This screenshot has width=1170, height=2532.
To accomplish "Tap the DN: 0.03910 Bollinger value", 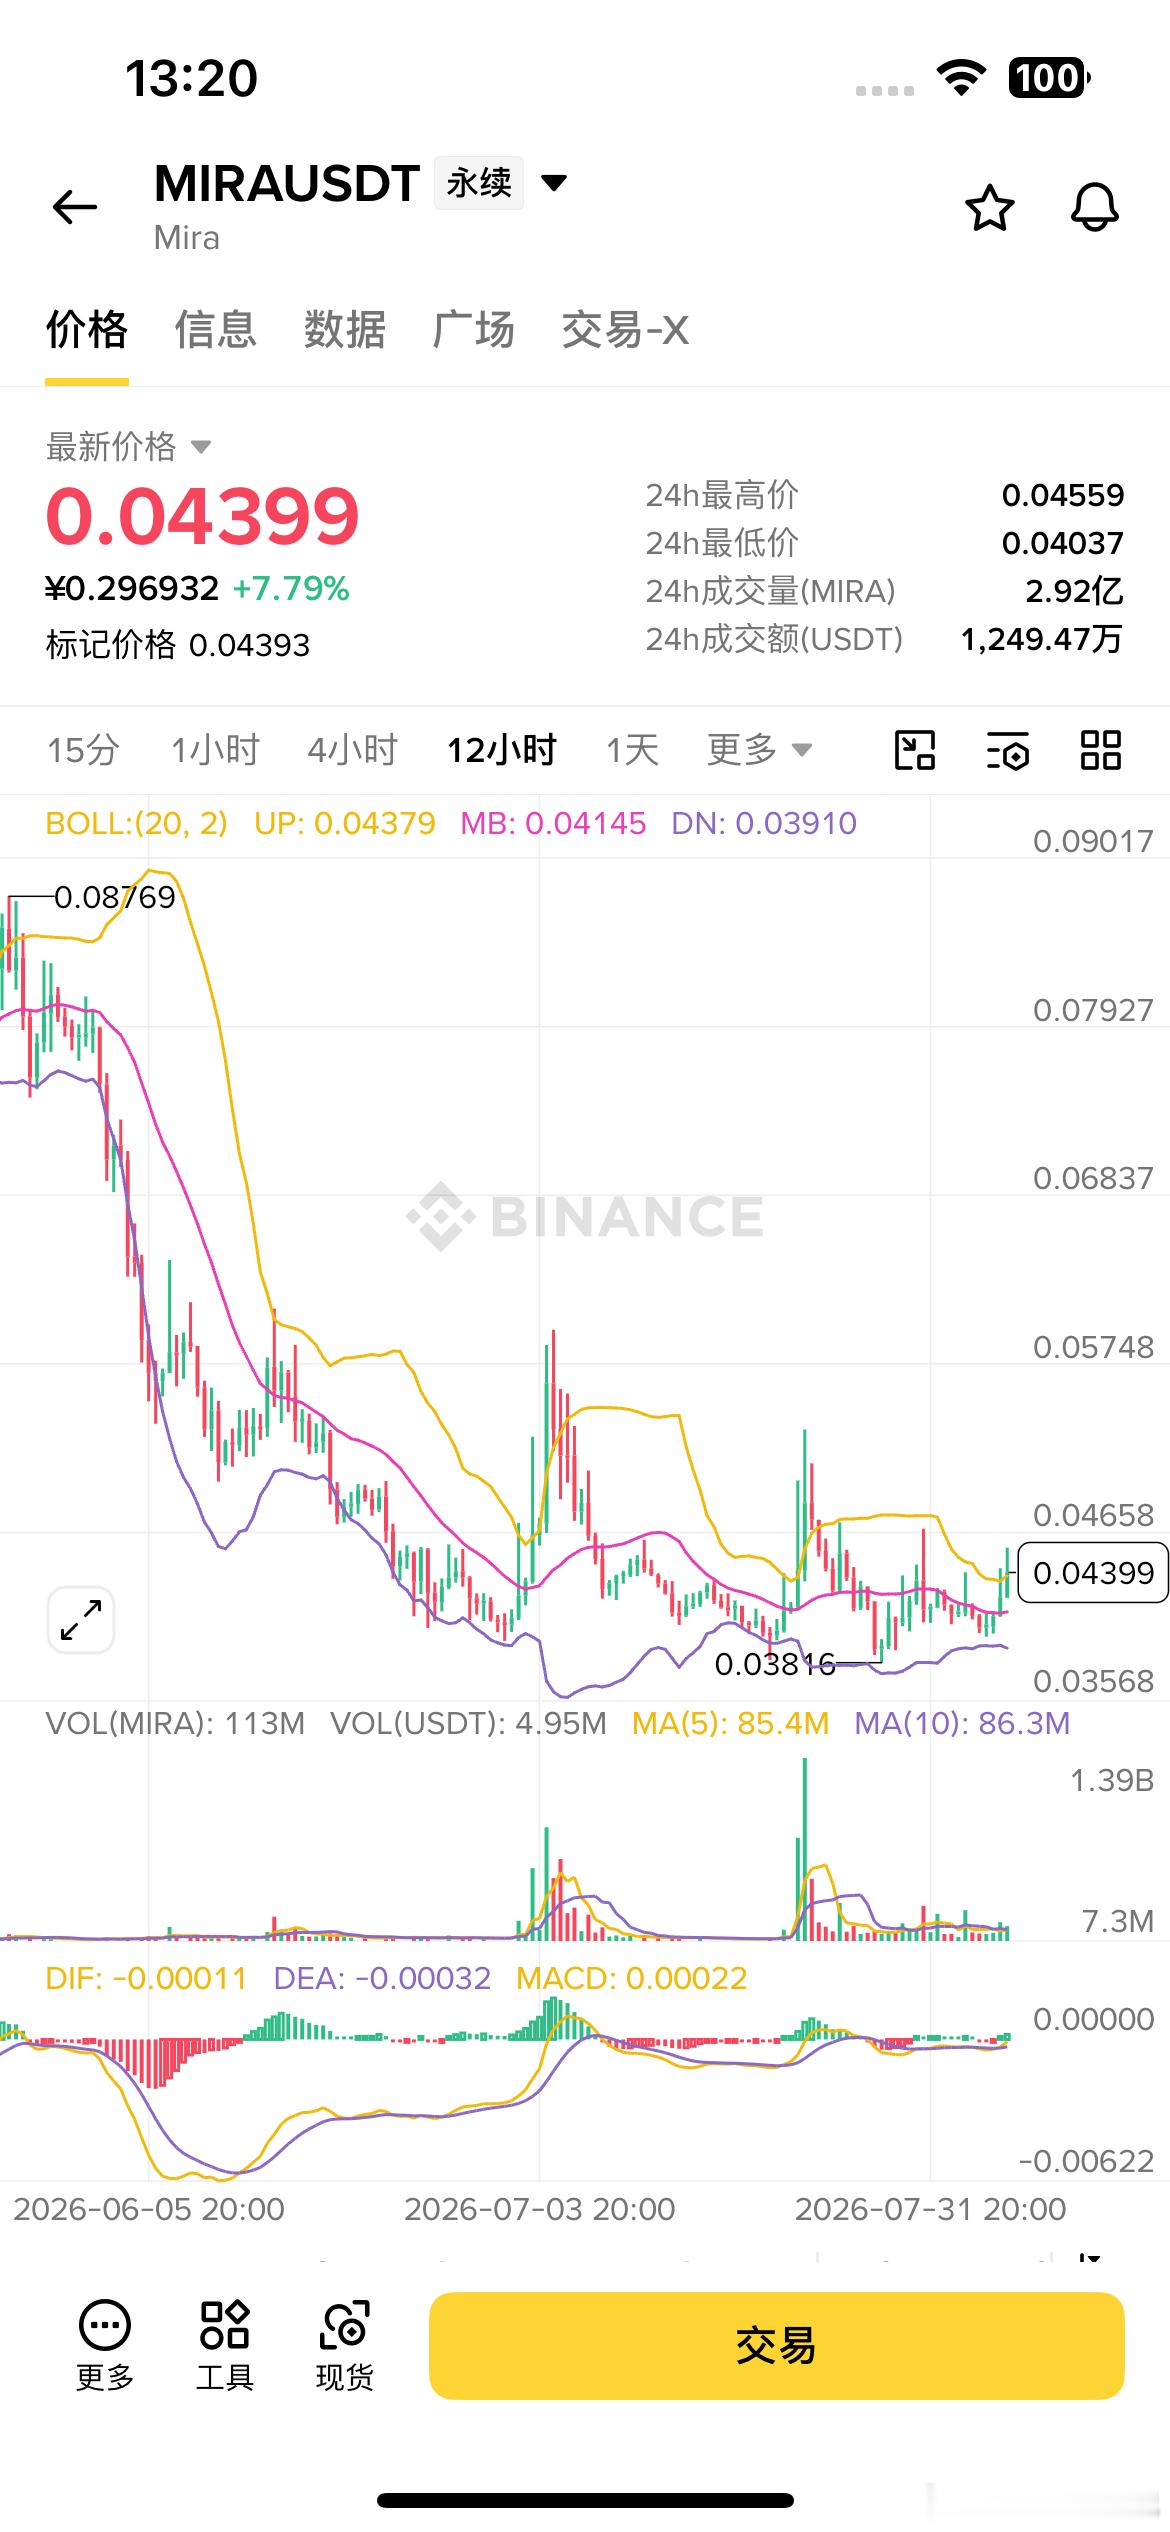I will 764,823.
